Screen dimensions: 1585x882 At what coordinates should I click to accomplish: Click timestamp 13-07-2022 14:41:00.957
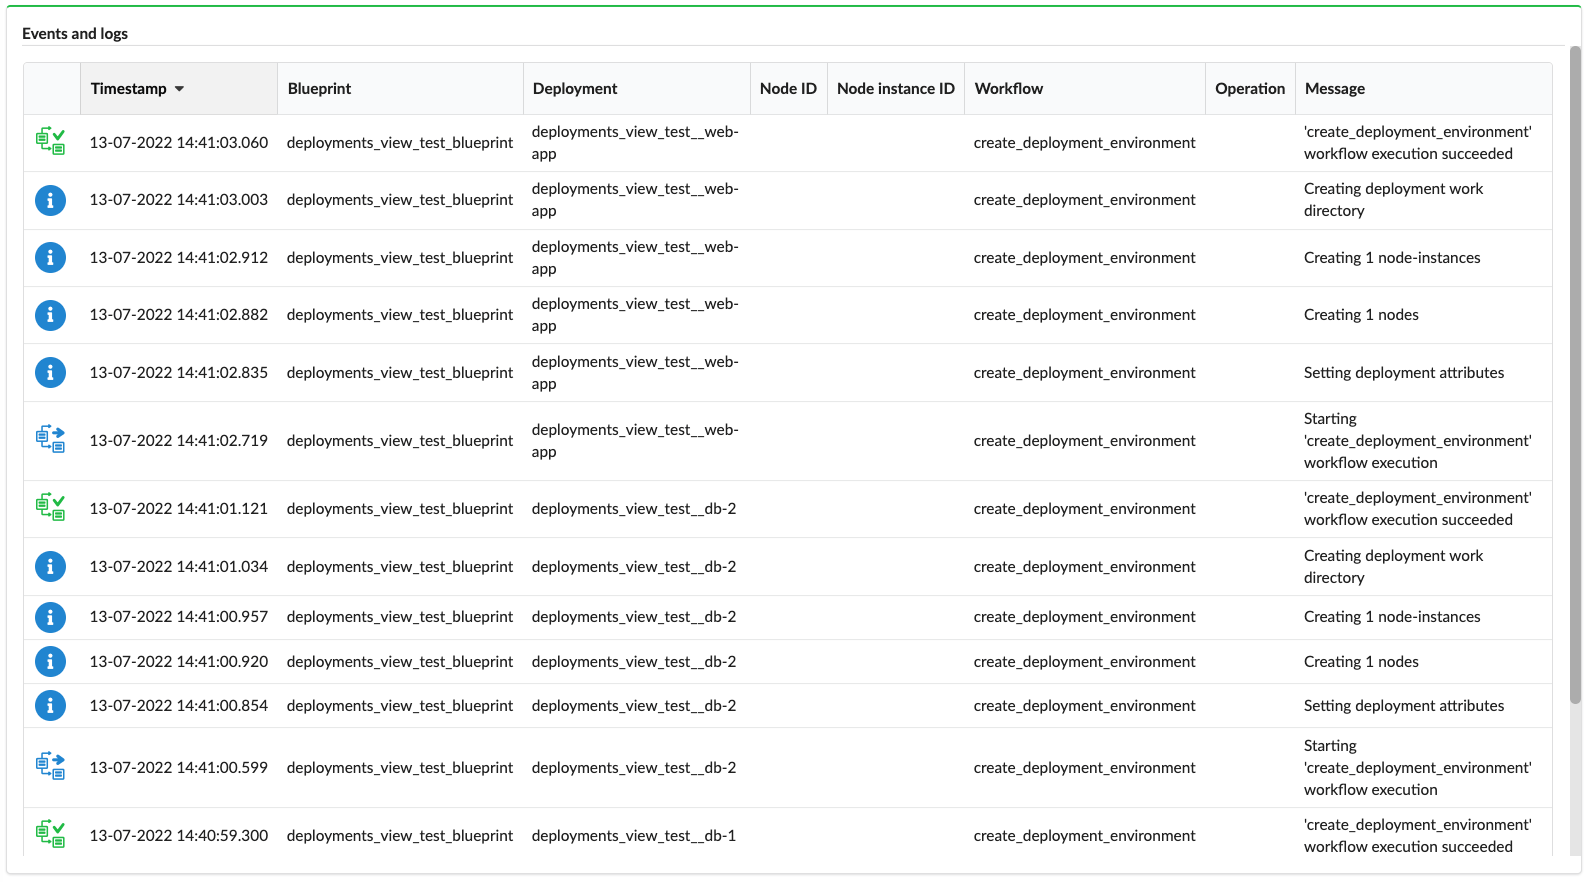click(x=179, y=616)
